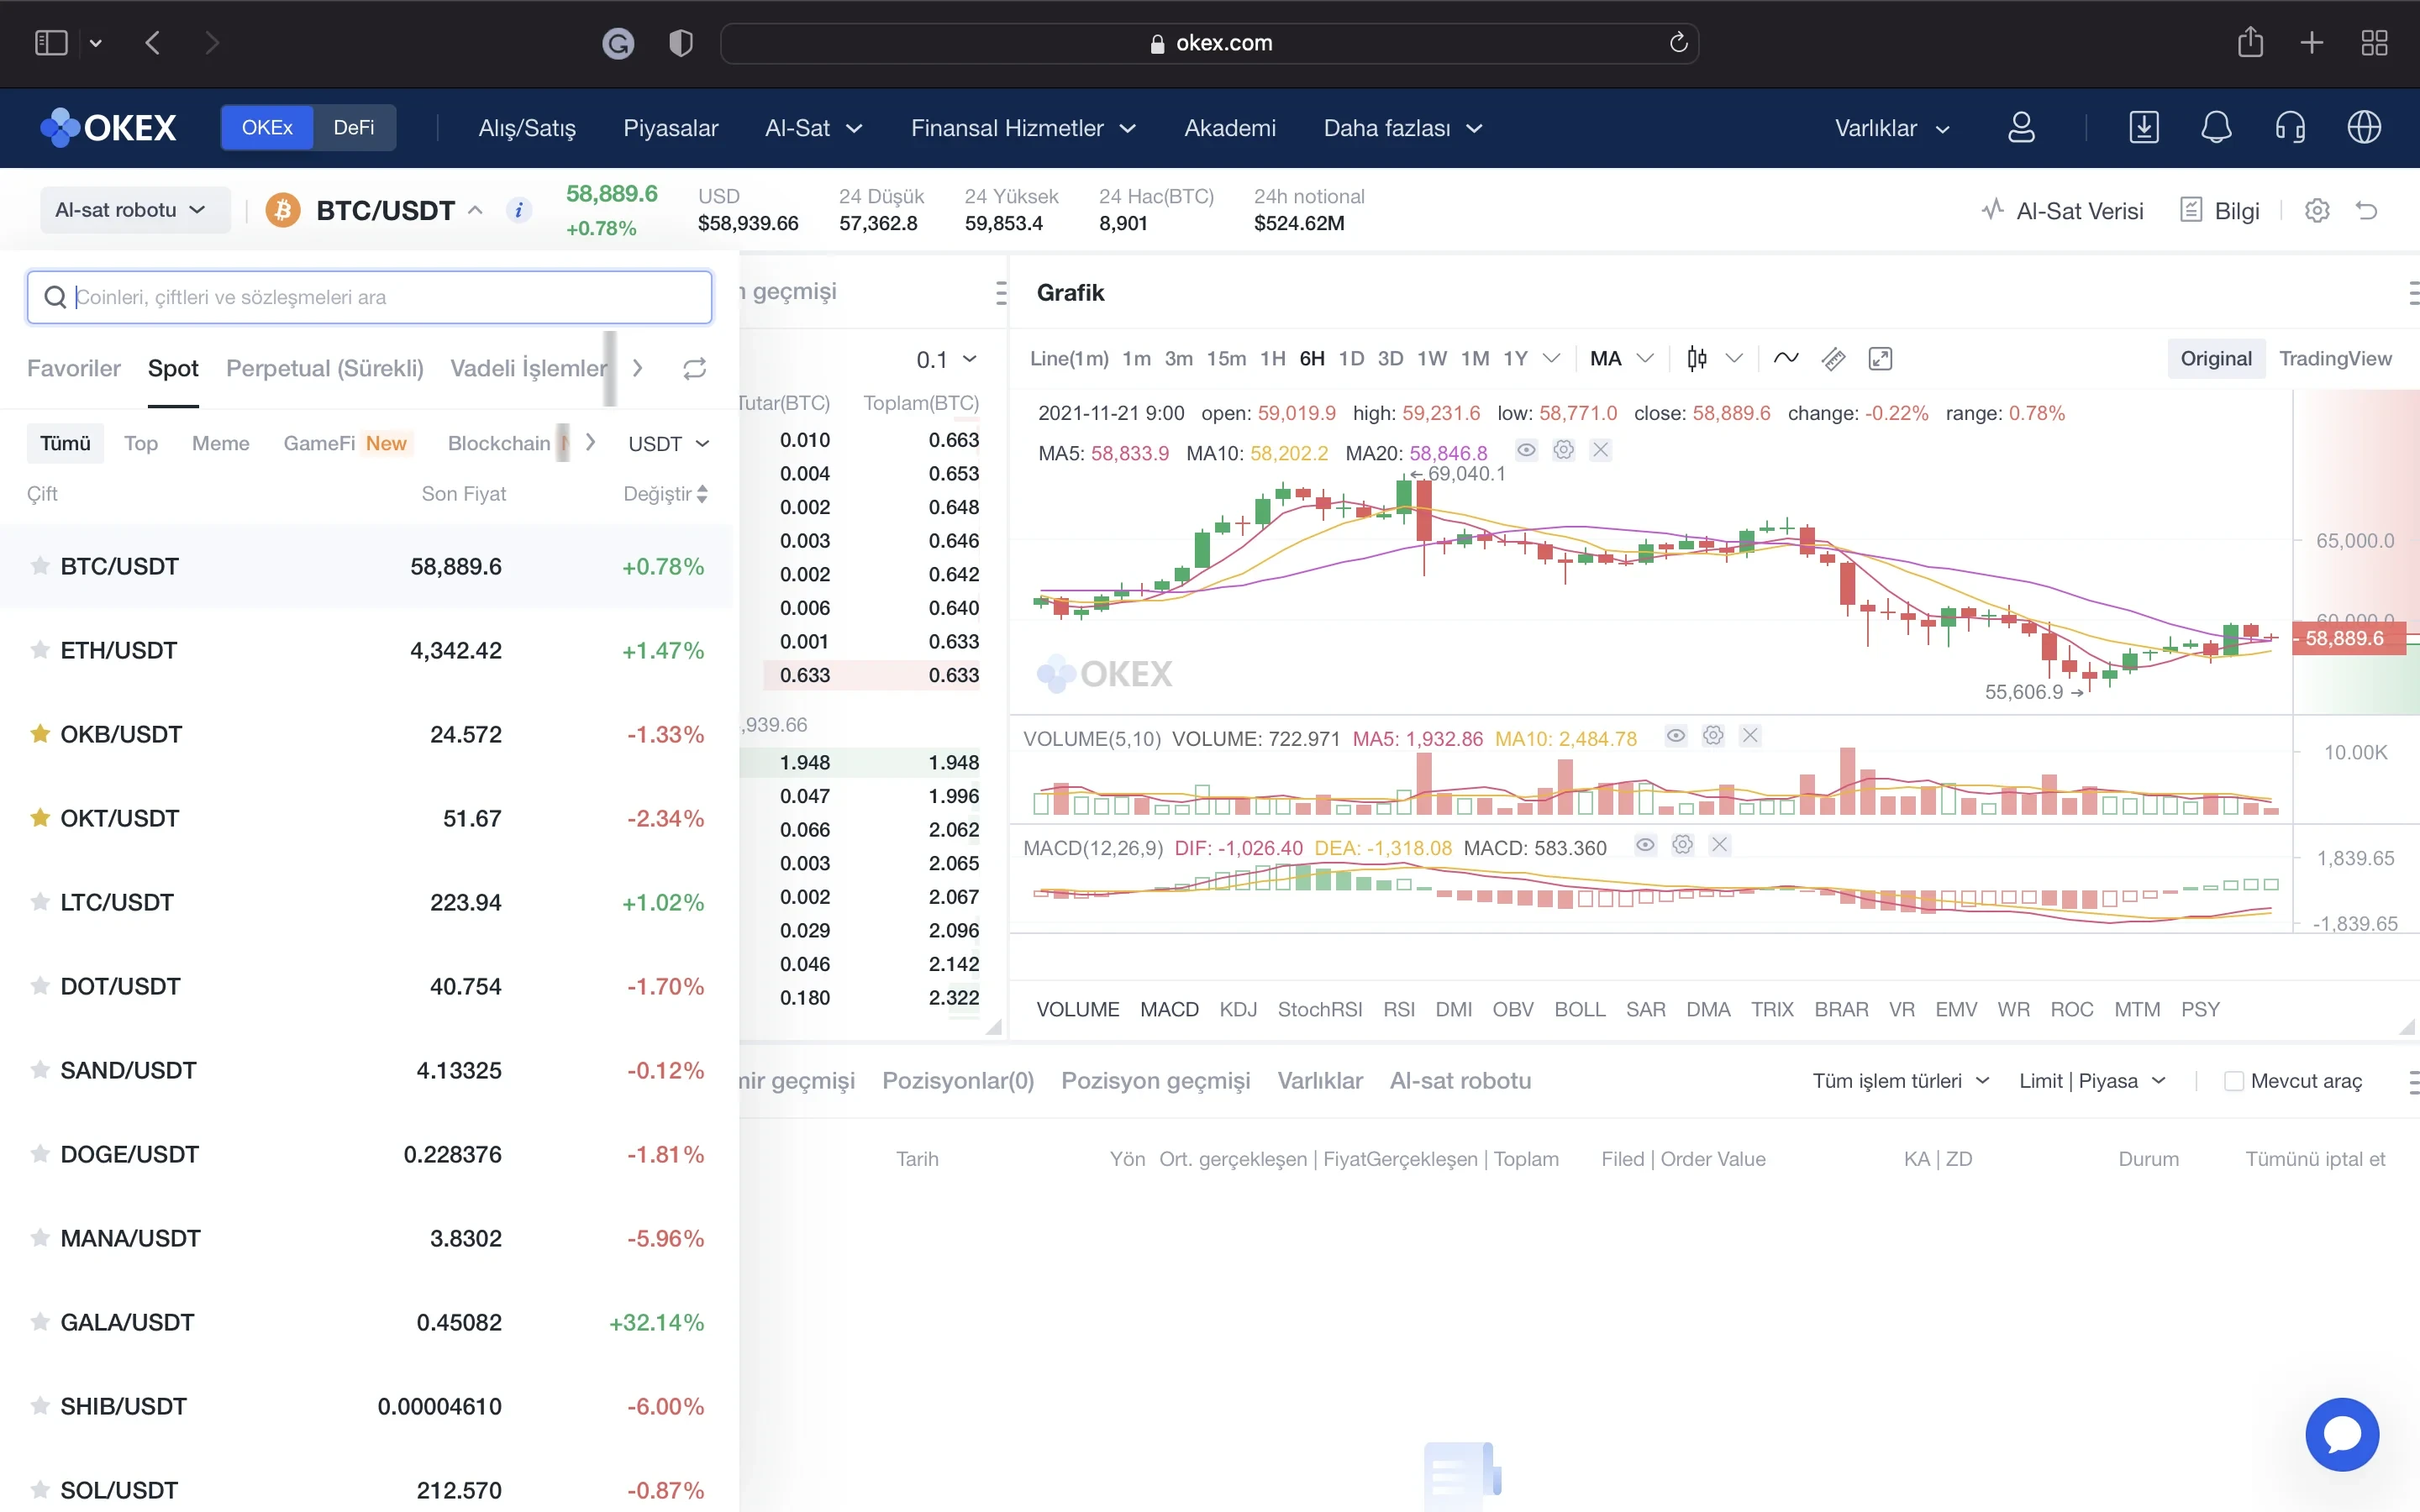Viewport: 2420px width, 1512px height.
Task: Open the headset support icon
Action: 2290,127
